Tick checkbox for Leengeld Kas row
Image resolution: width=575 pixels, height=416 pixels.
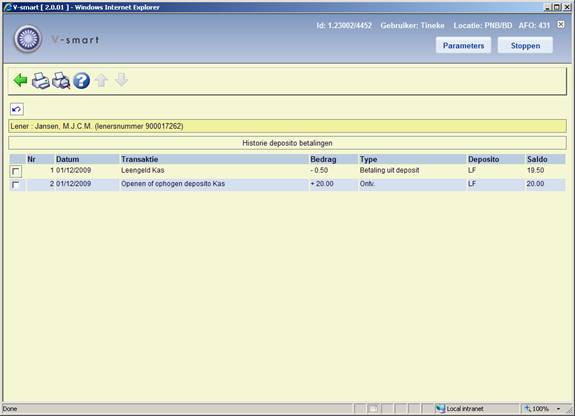pos(16,171)
